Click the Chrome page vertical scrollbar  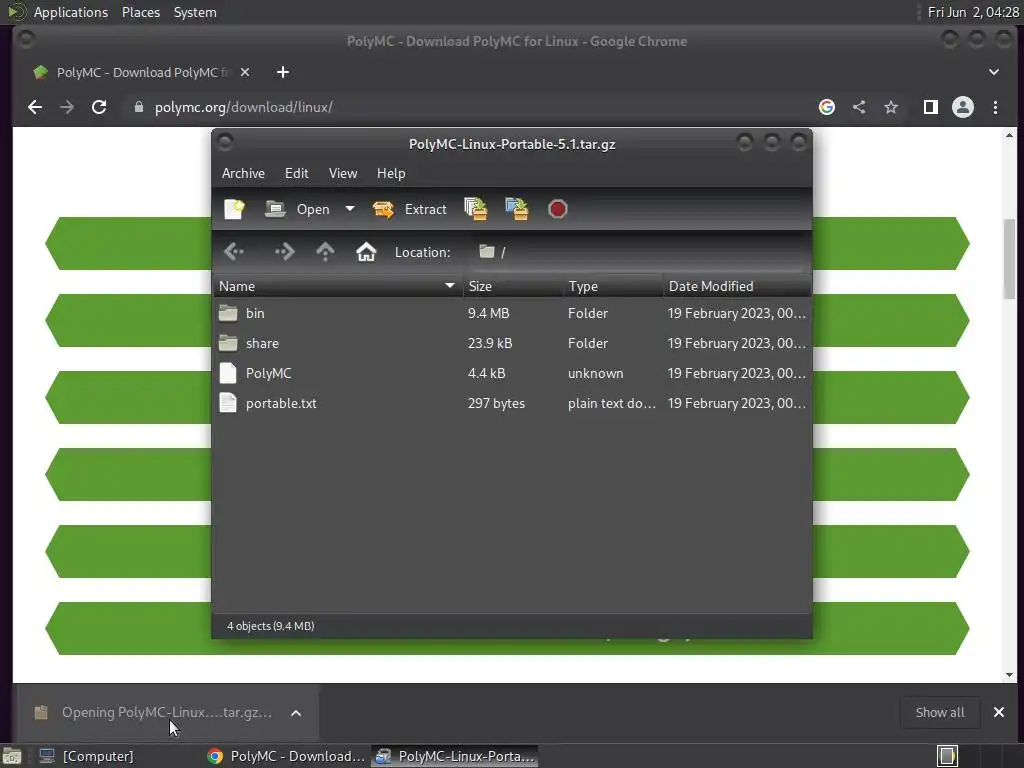(x=1009, y=259)
